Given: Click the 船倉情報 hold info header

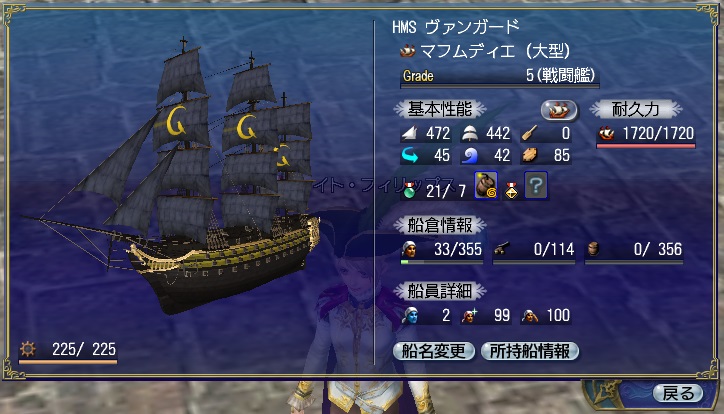Looking at the screenshot, I should tap(440, 225).
